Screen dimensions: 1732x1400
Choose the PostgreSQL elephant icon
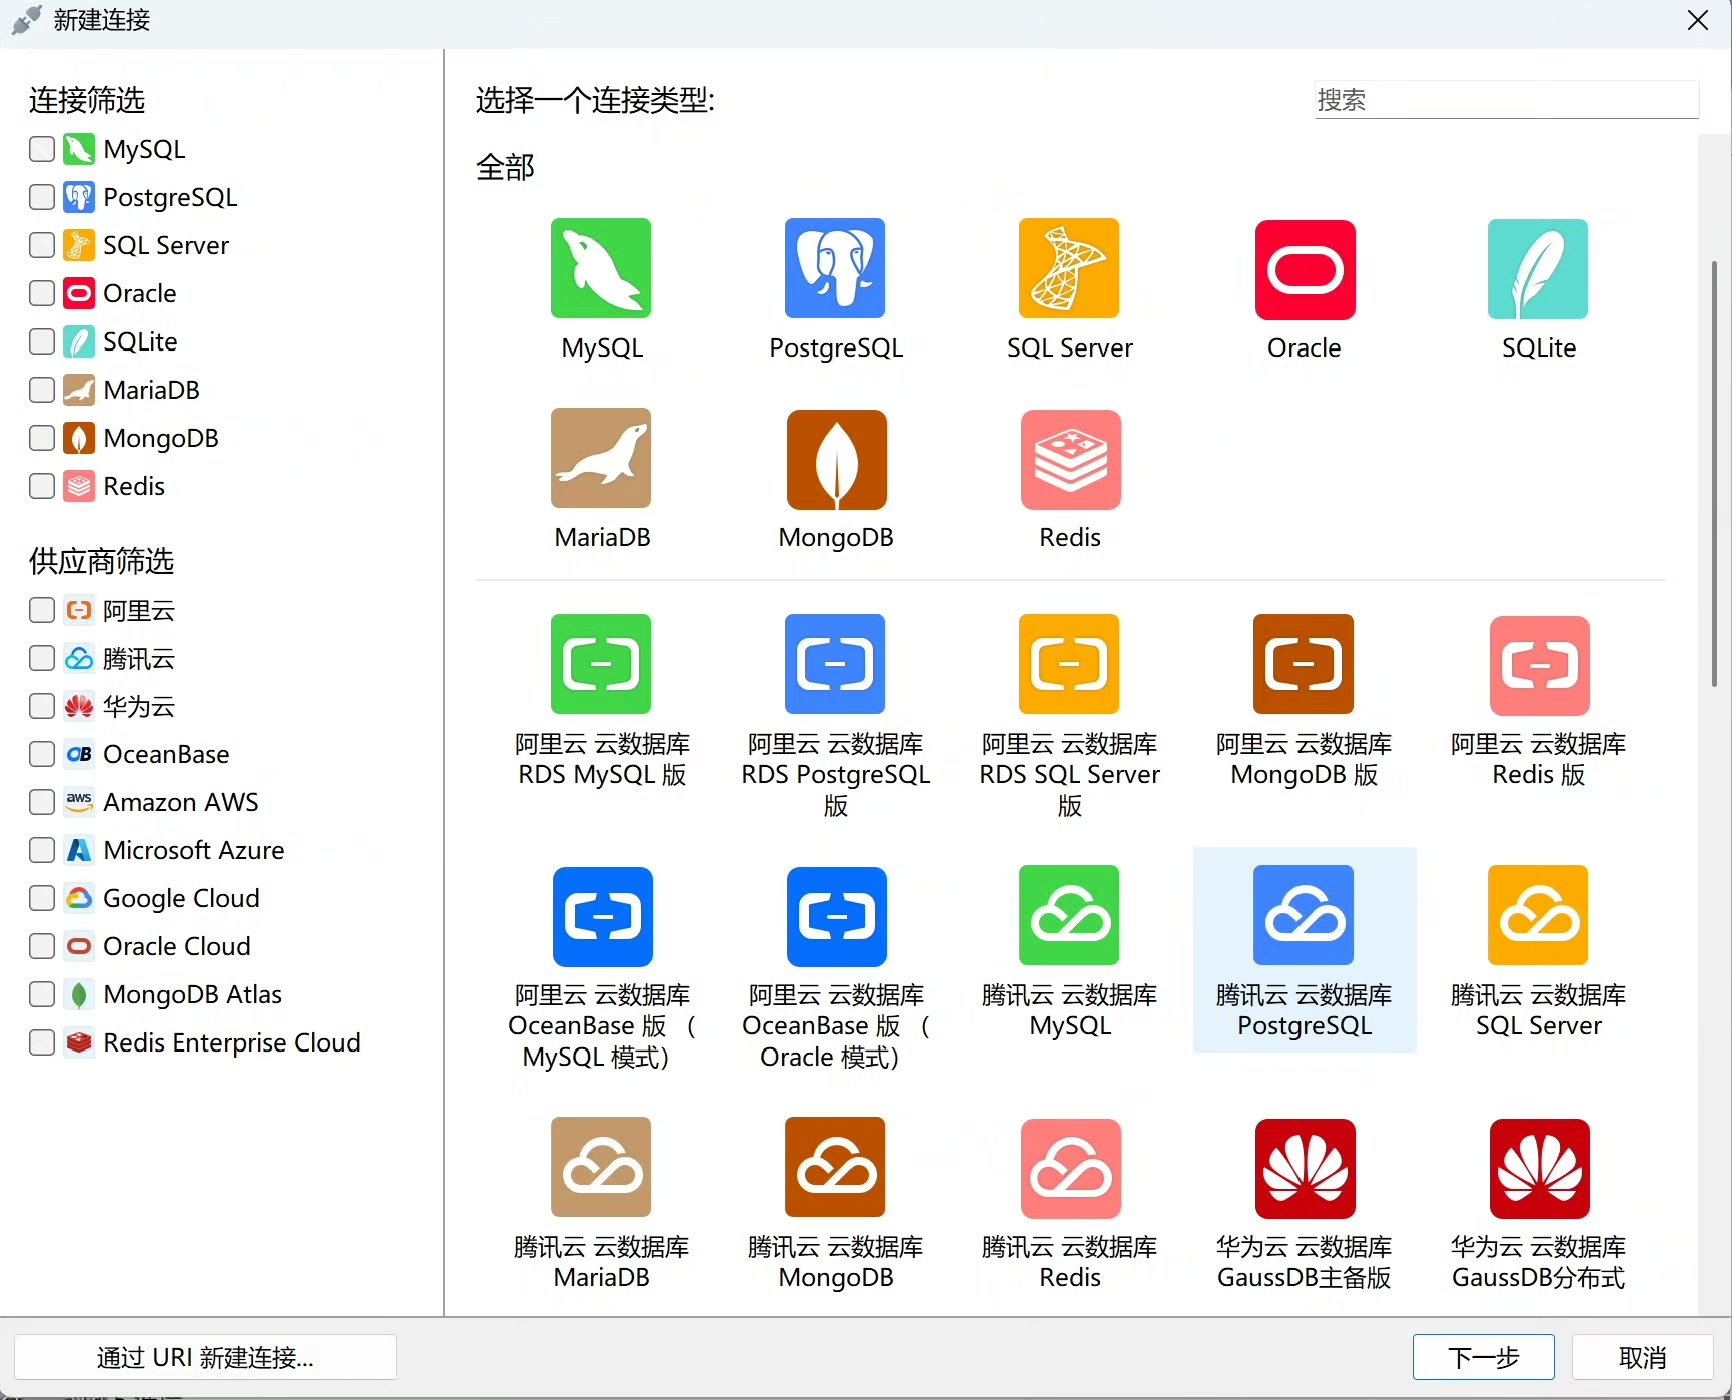tap(835, 268)
